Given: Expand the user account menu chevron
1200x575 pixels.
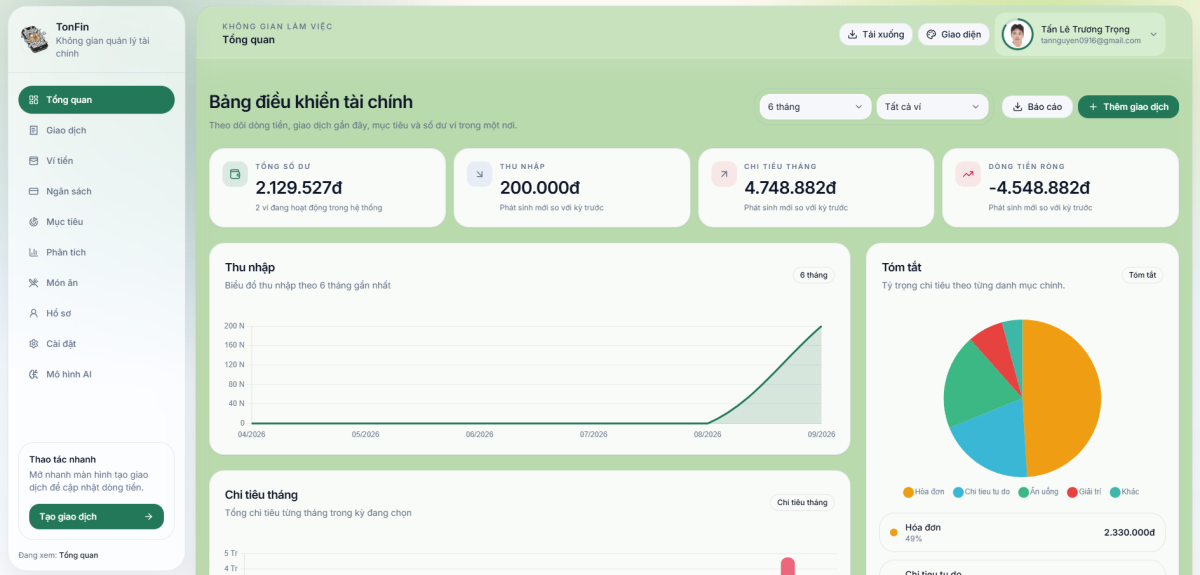Looking at the screenshot, I should [x=1153, y=34].
